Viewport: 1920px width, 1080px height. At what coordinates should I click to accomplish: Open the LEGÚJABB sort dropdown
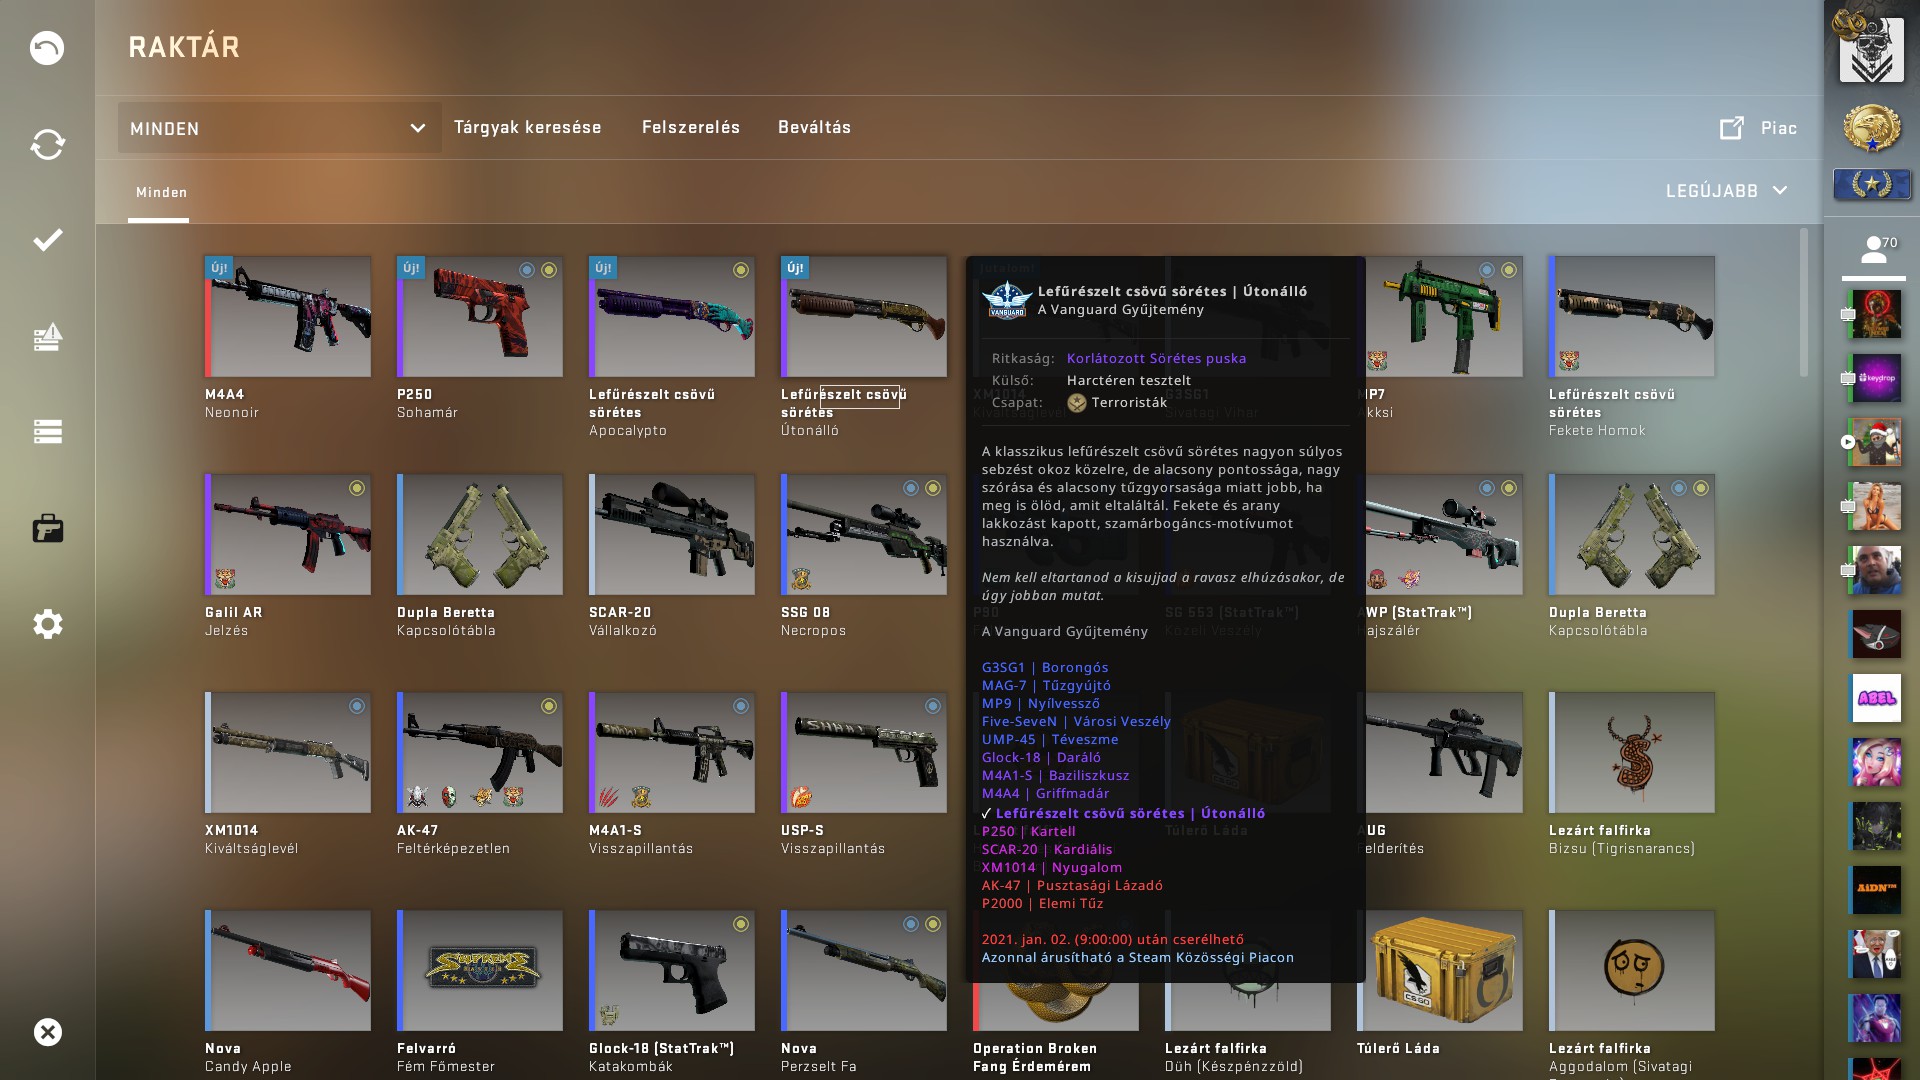click(1726, 191)
